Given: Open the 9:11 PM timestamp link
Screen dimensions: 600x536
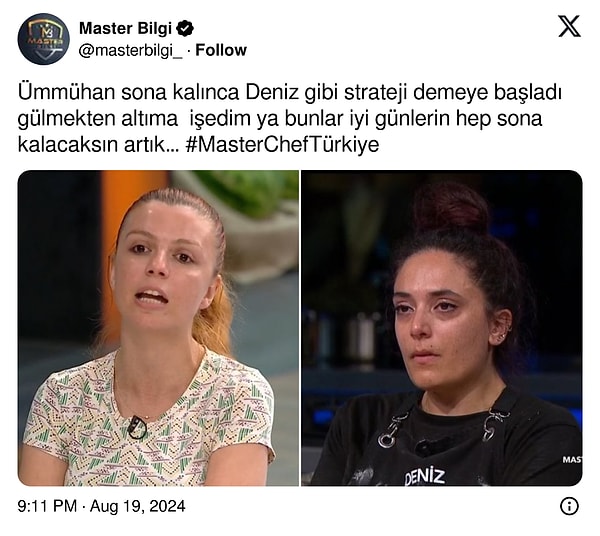Looking at the screenshot, I should (47, 506).
